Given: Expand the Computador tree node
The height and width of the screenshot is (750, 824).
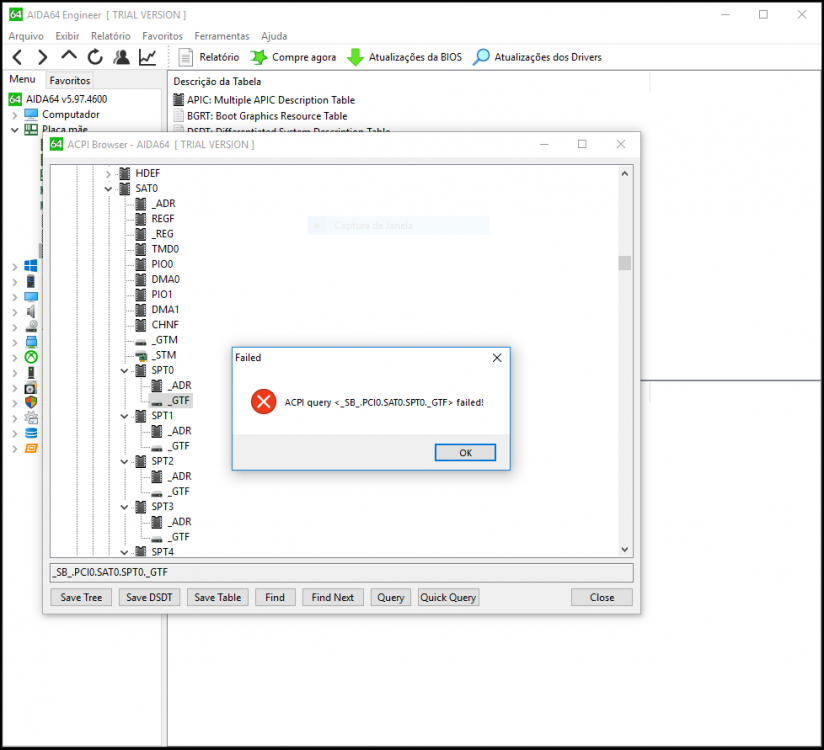Looking at the screenshot, I should (15, 115).
